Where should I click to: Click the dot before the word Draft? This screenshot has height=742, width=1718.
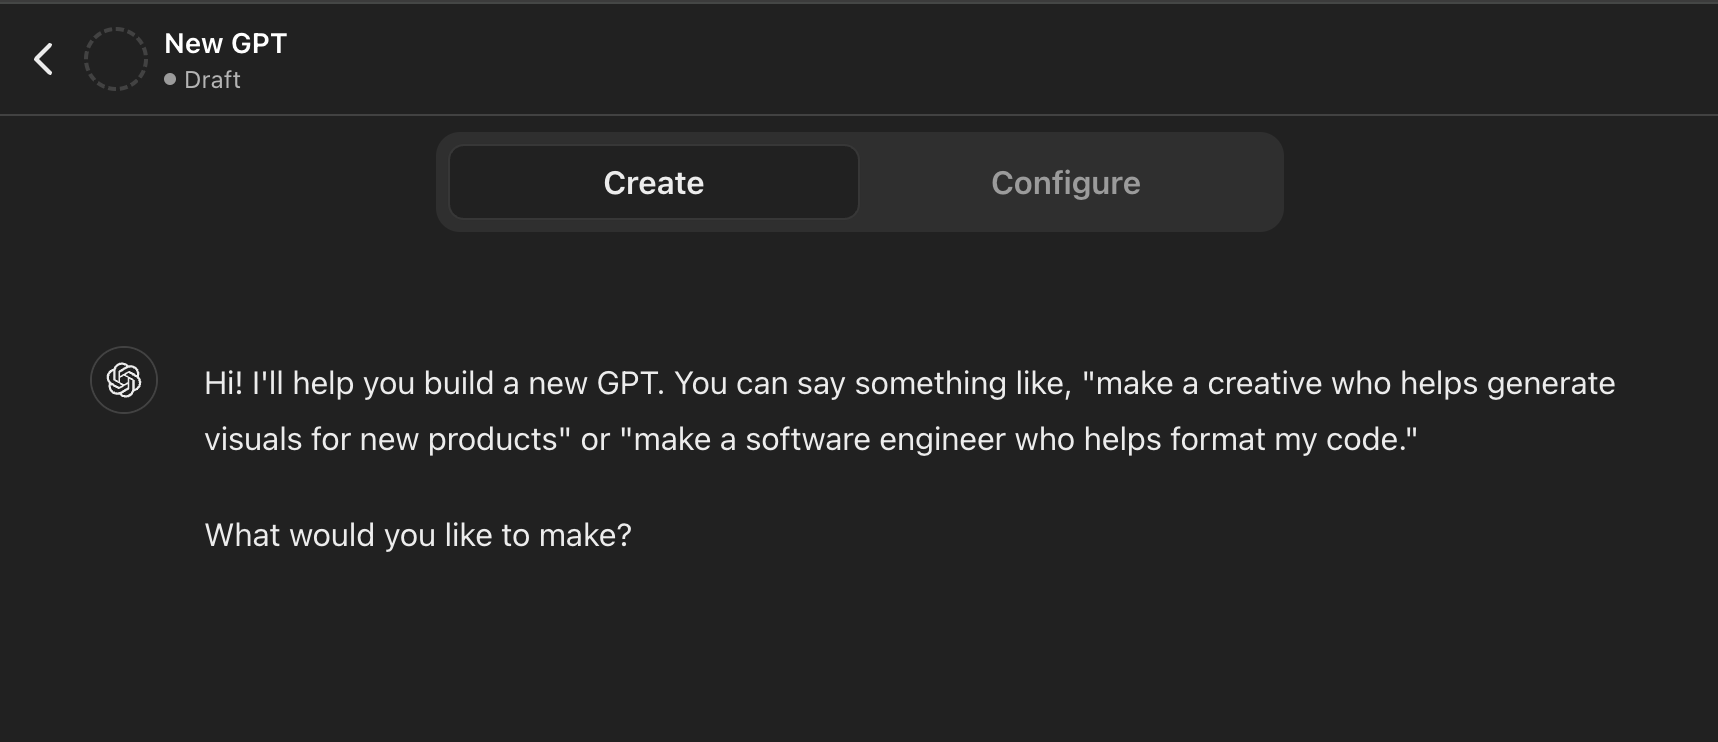pyautogui.click(x=168, y=79)
